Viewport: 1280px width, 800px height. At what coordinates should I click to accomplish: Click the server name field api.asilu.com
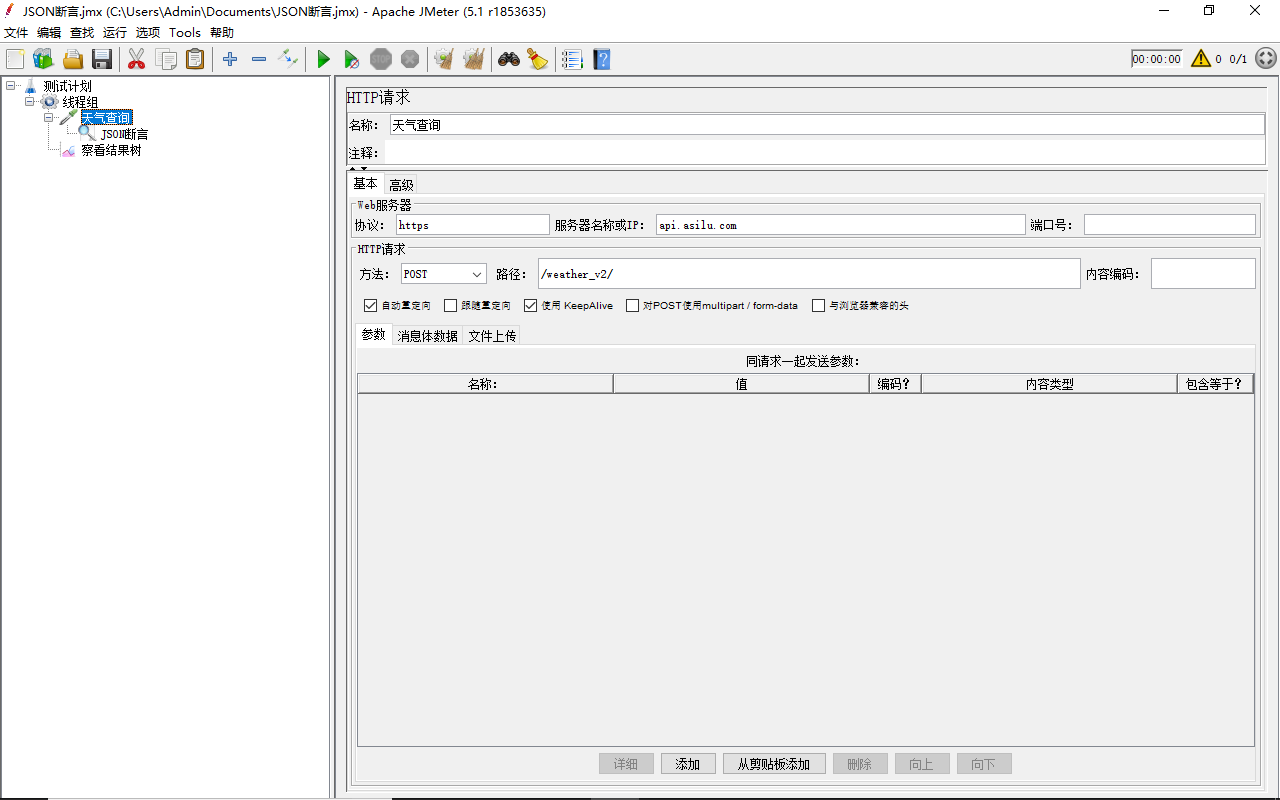(841, 225)
